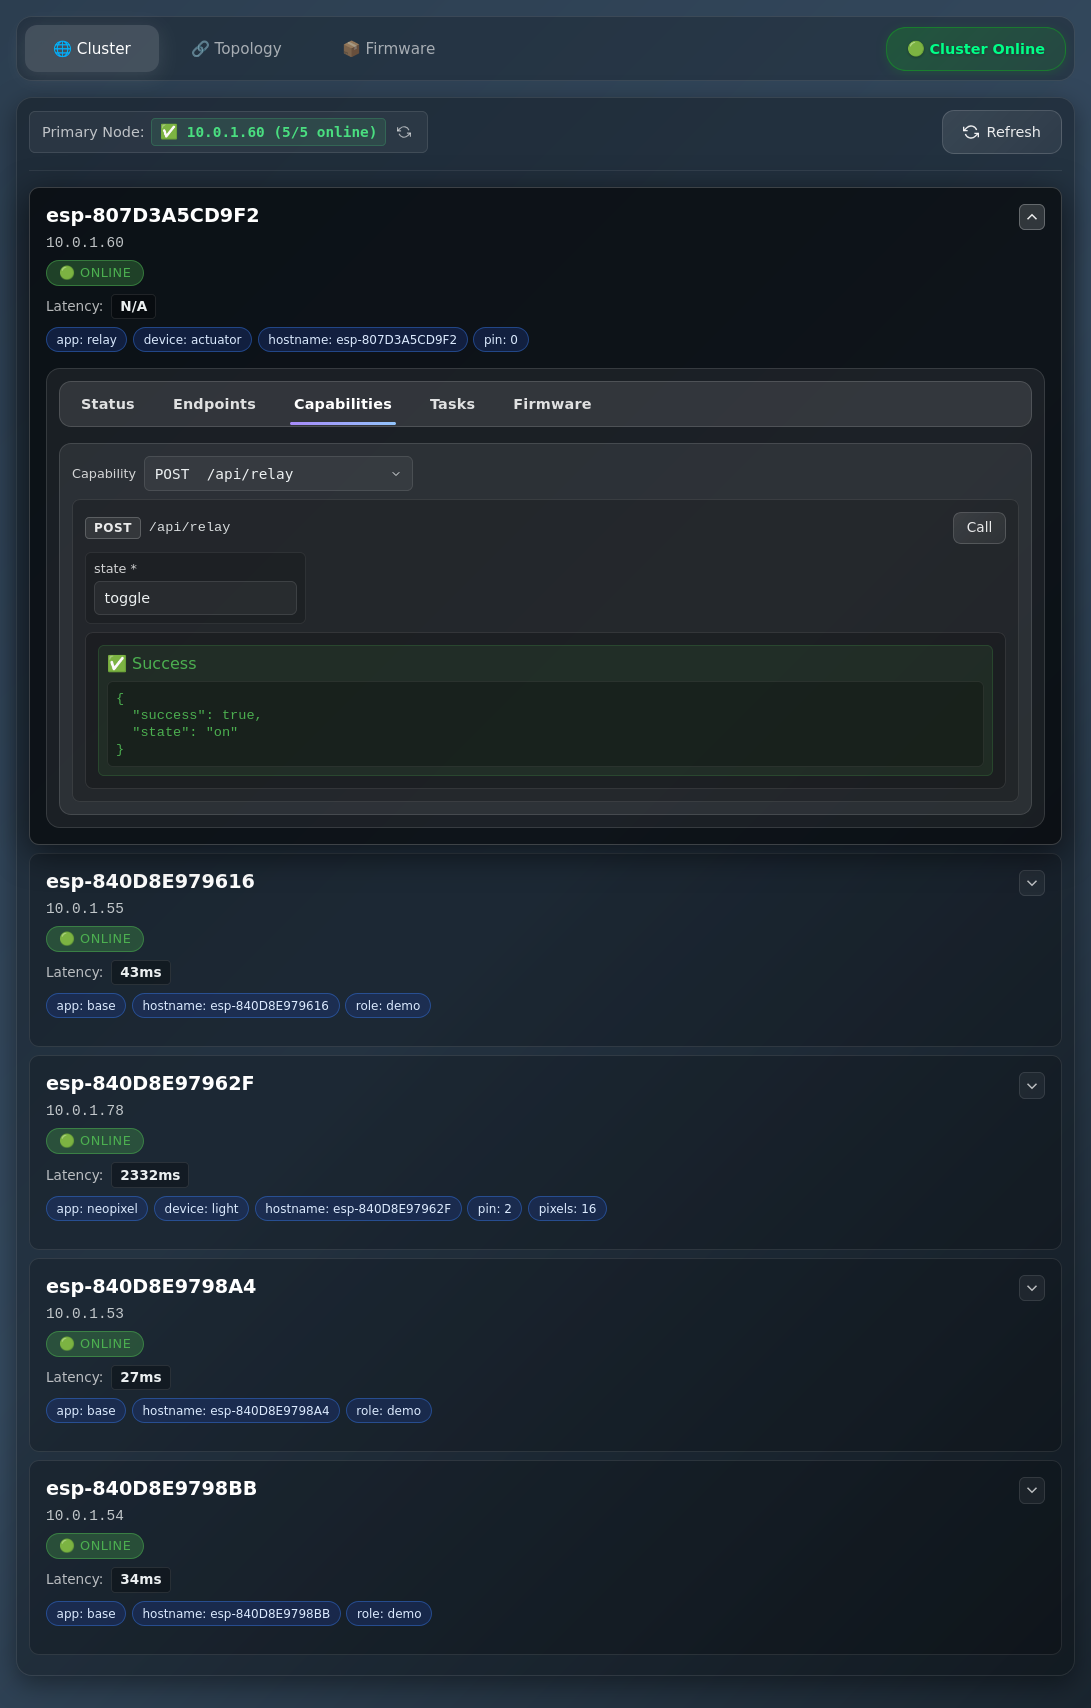Expand the esp-840D8E9798BB node details

1031,1490
